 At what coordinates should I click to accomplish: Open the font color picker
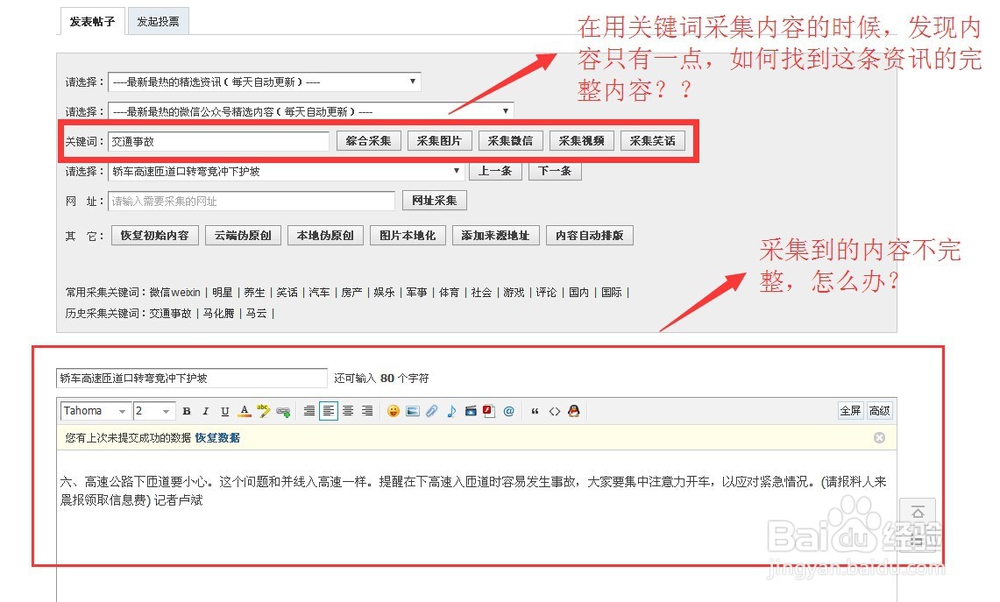[x=244, y=411]
